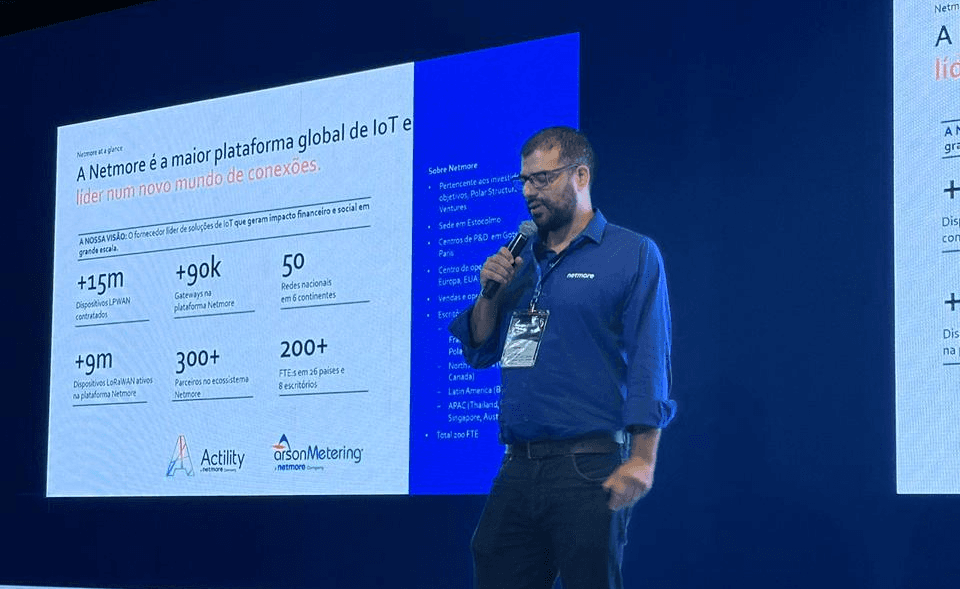Select the "+15m" statistic figure
The height and width of the screenshot is (589, 960).
(x=100, y=282)
